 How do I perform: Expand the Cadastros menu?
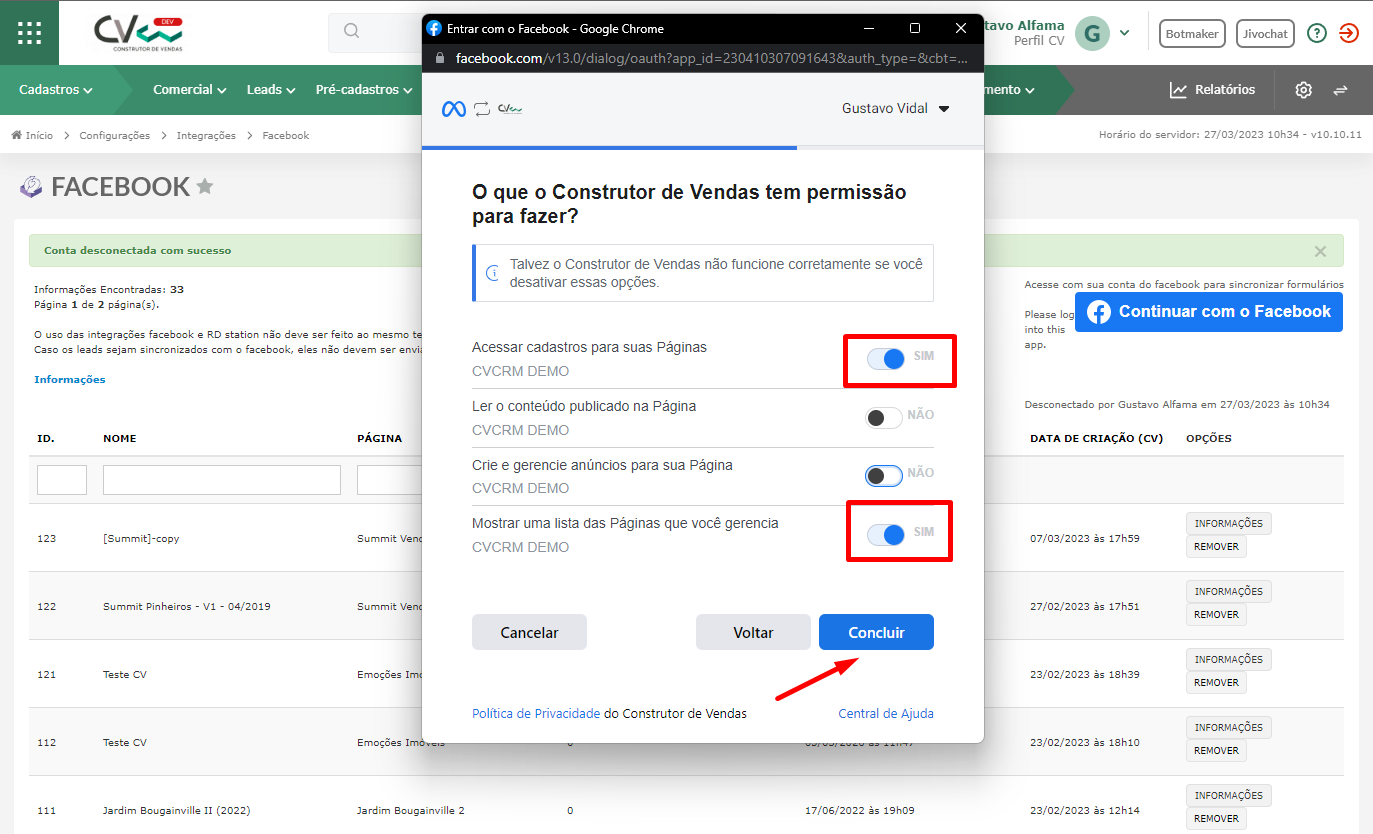[56, 90]
